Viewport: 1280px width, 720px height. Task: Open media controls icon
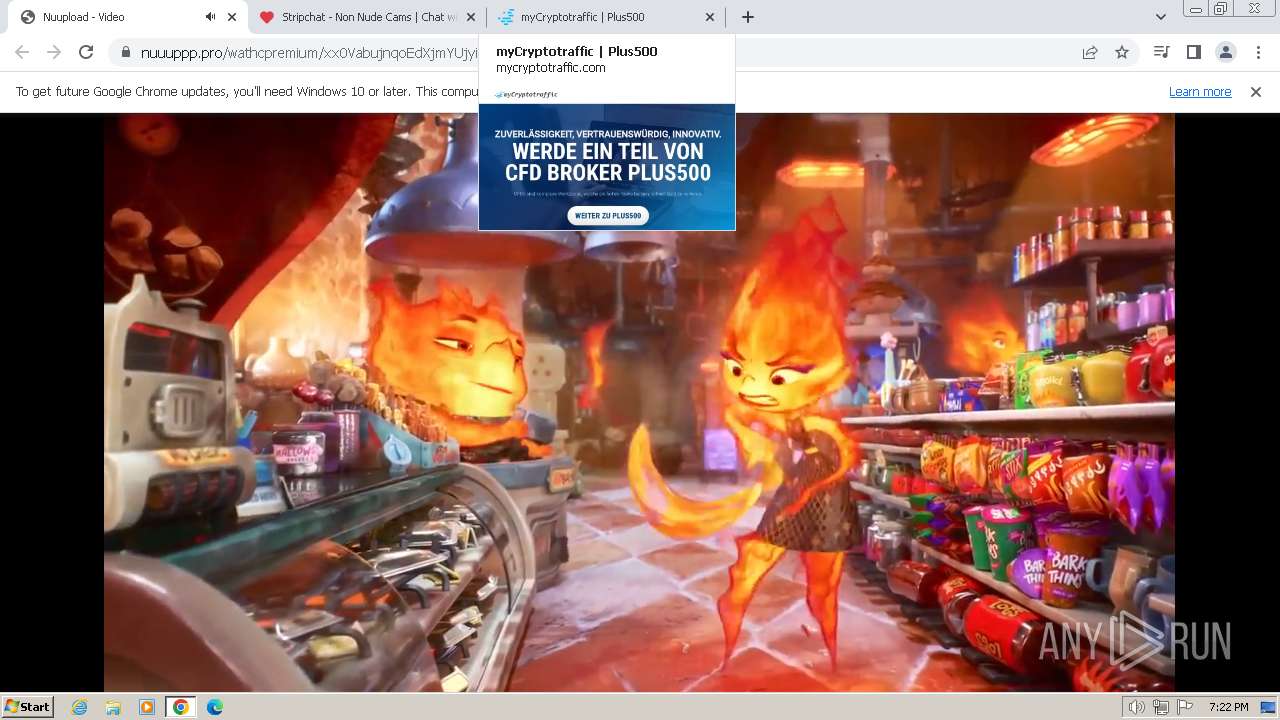(1161, 52)
